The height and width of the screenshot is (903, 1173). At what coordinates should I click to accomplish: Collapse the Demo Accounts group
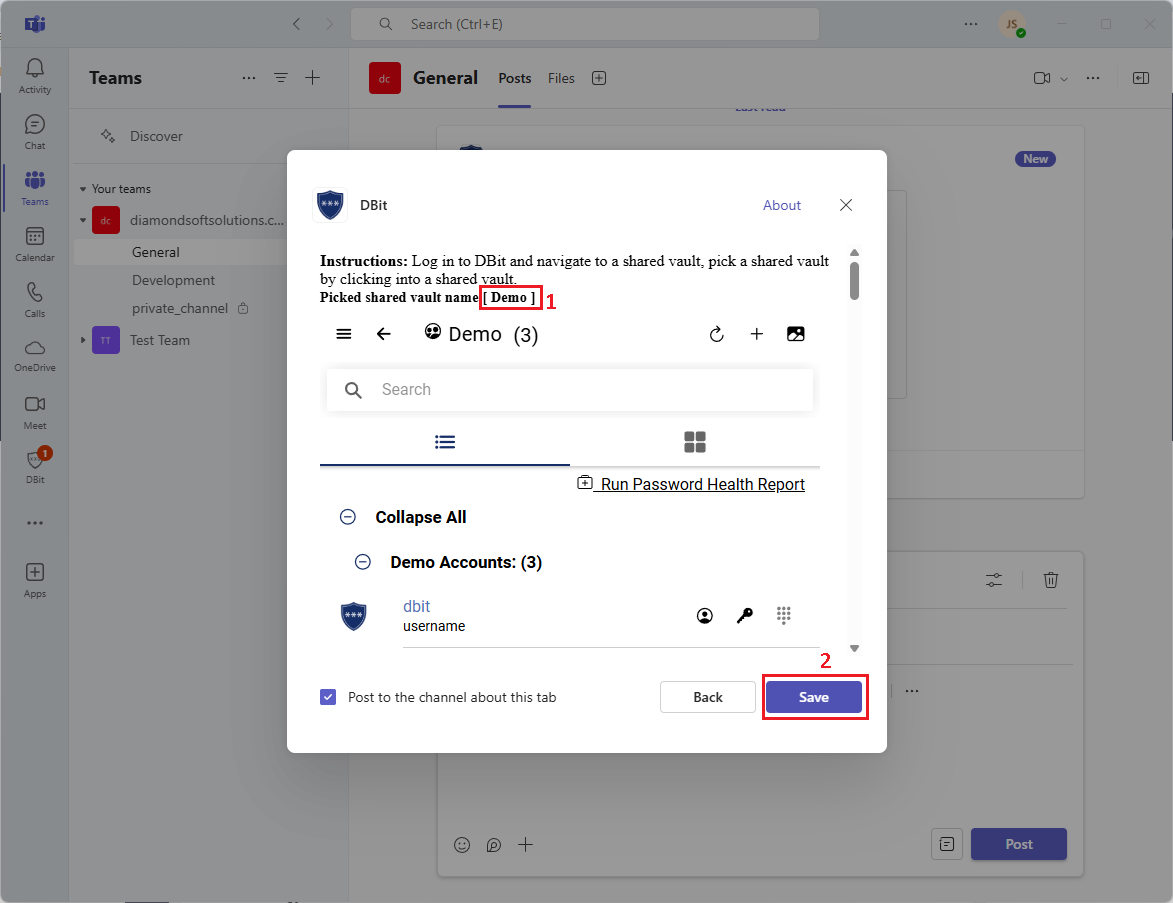tap(363, 562)
